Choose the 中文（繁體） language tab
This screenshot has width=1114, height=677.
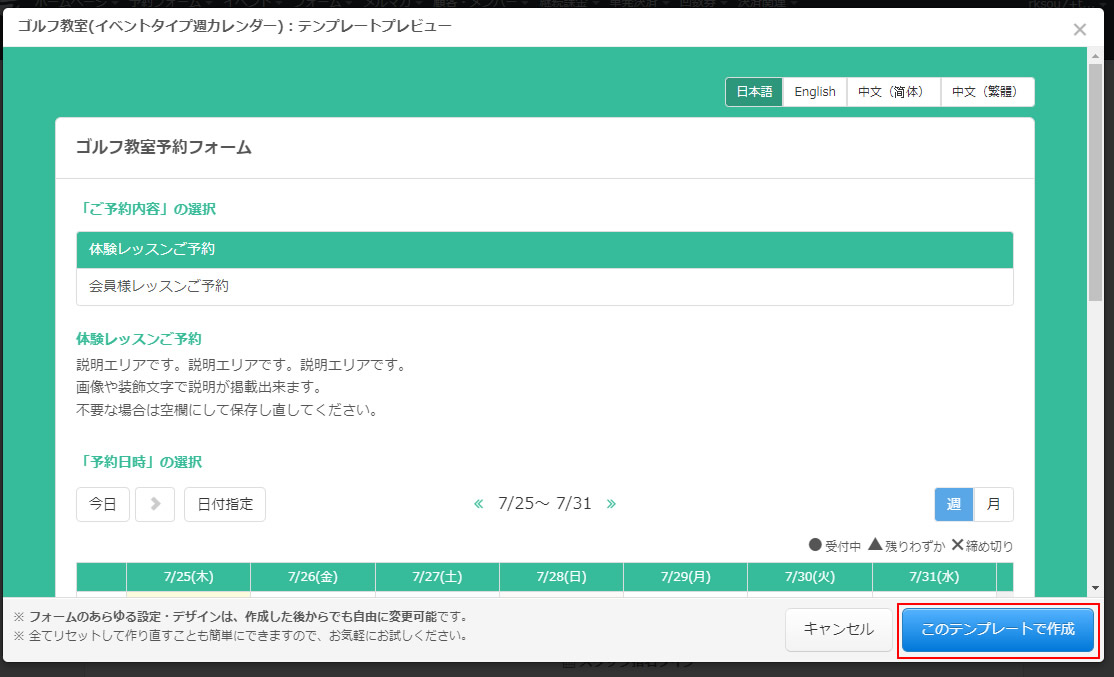click(987, 92)
